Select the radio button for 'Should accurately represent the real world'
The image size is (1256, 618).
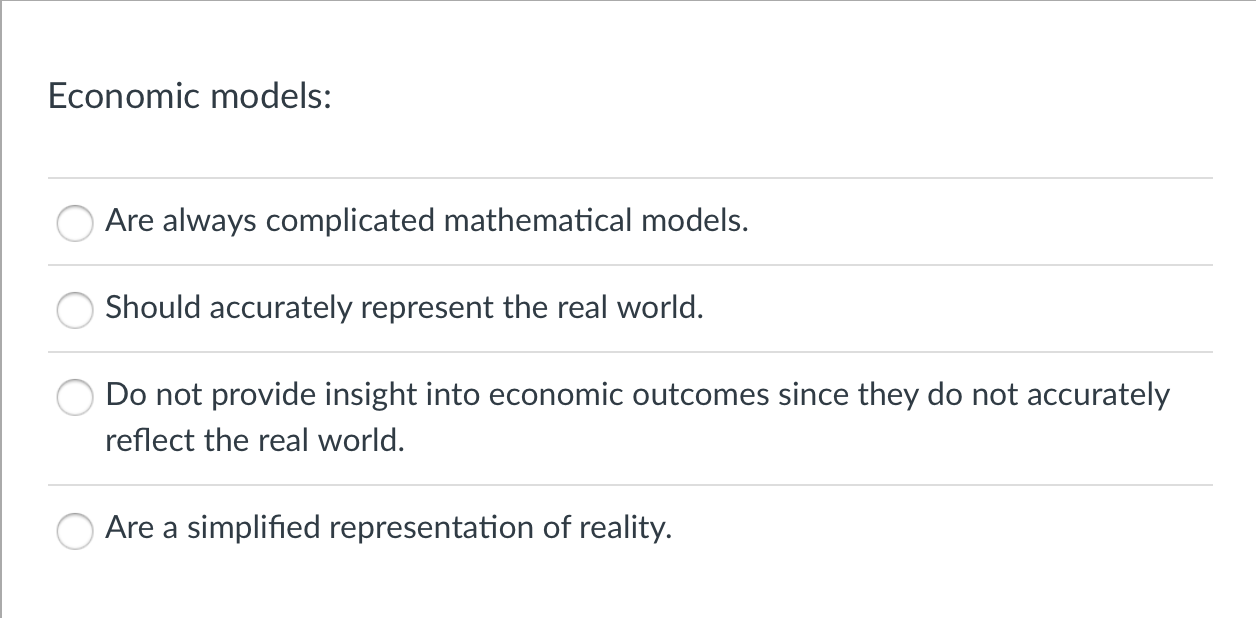75,310
